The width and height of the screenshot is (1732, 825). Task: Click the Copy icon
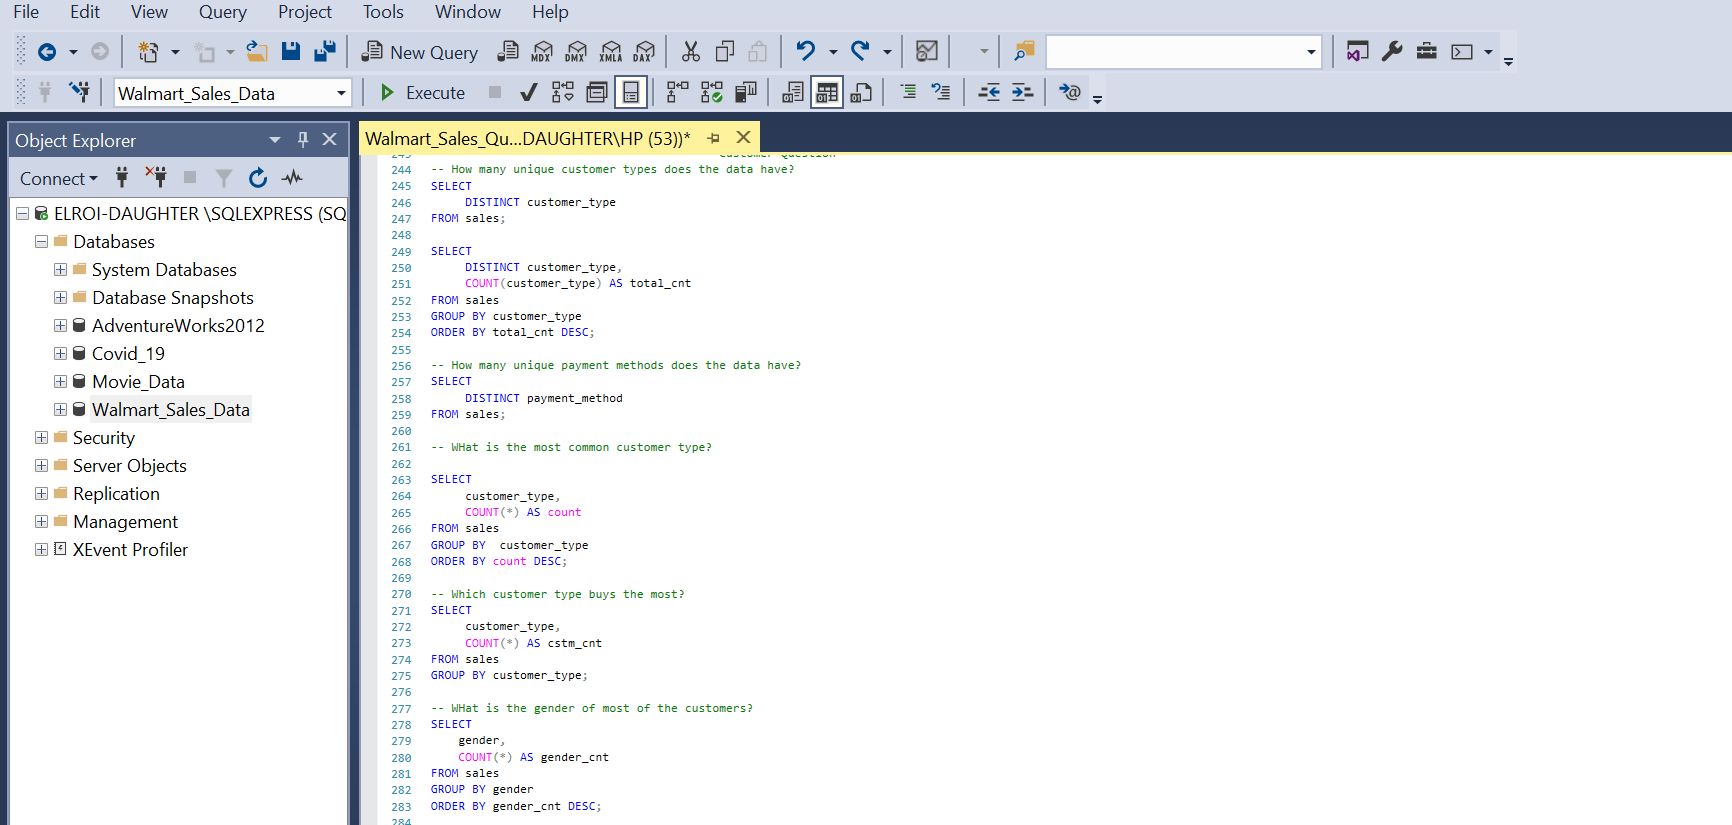725,52
